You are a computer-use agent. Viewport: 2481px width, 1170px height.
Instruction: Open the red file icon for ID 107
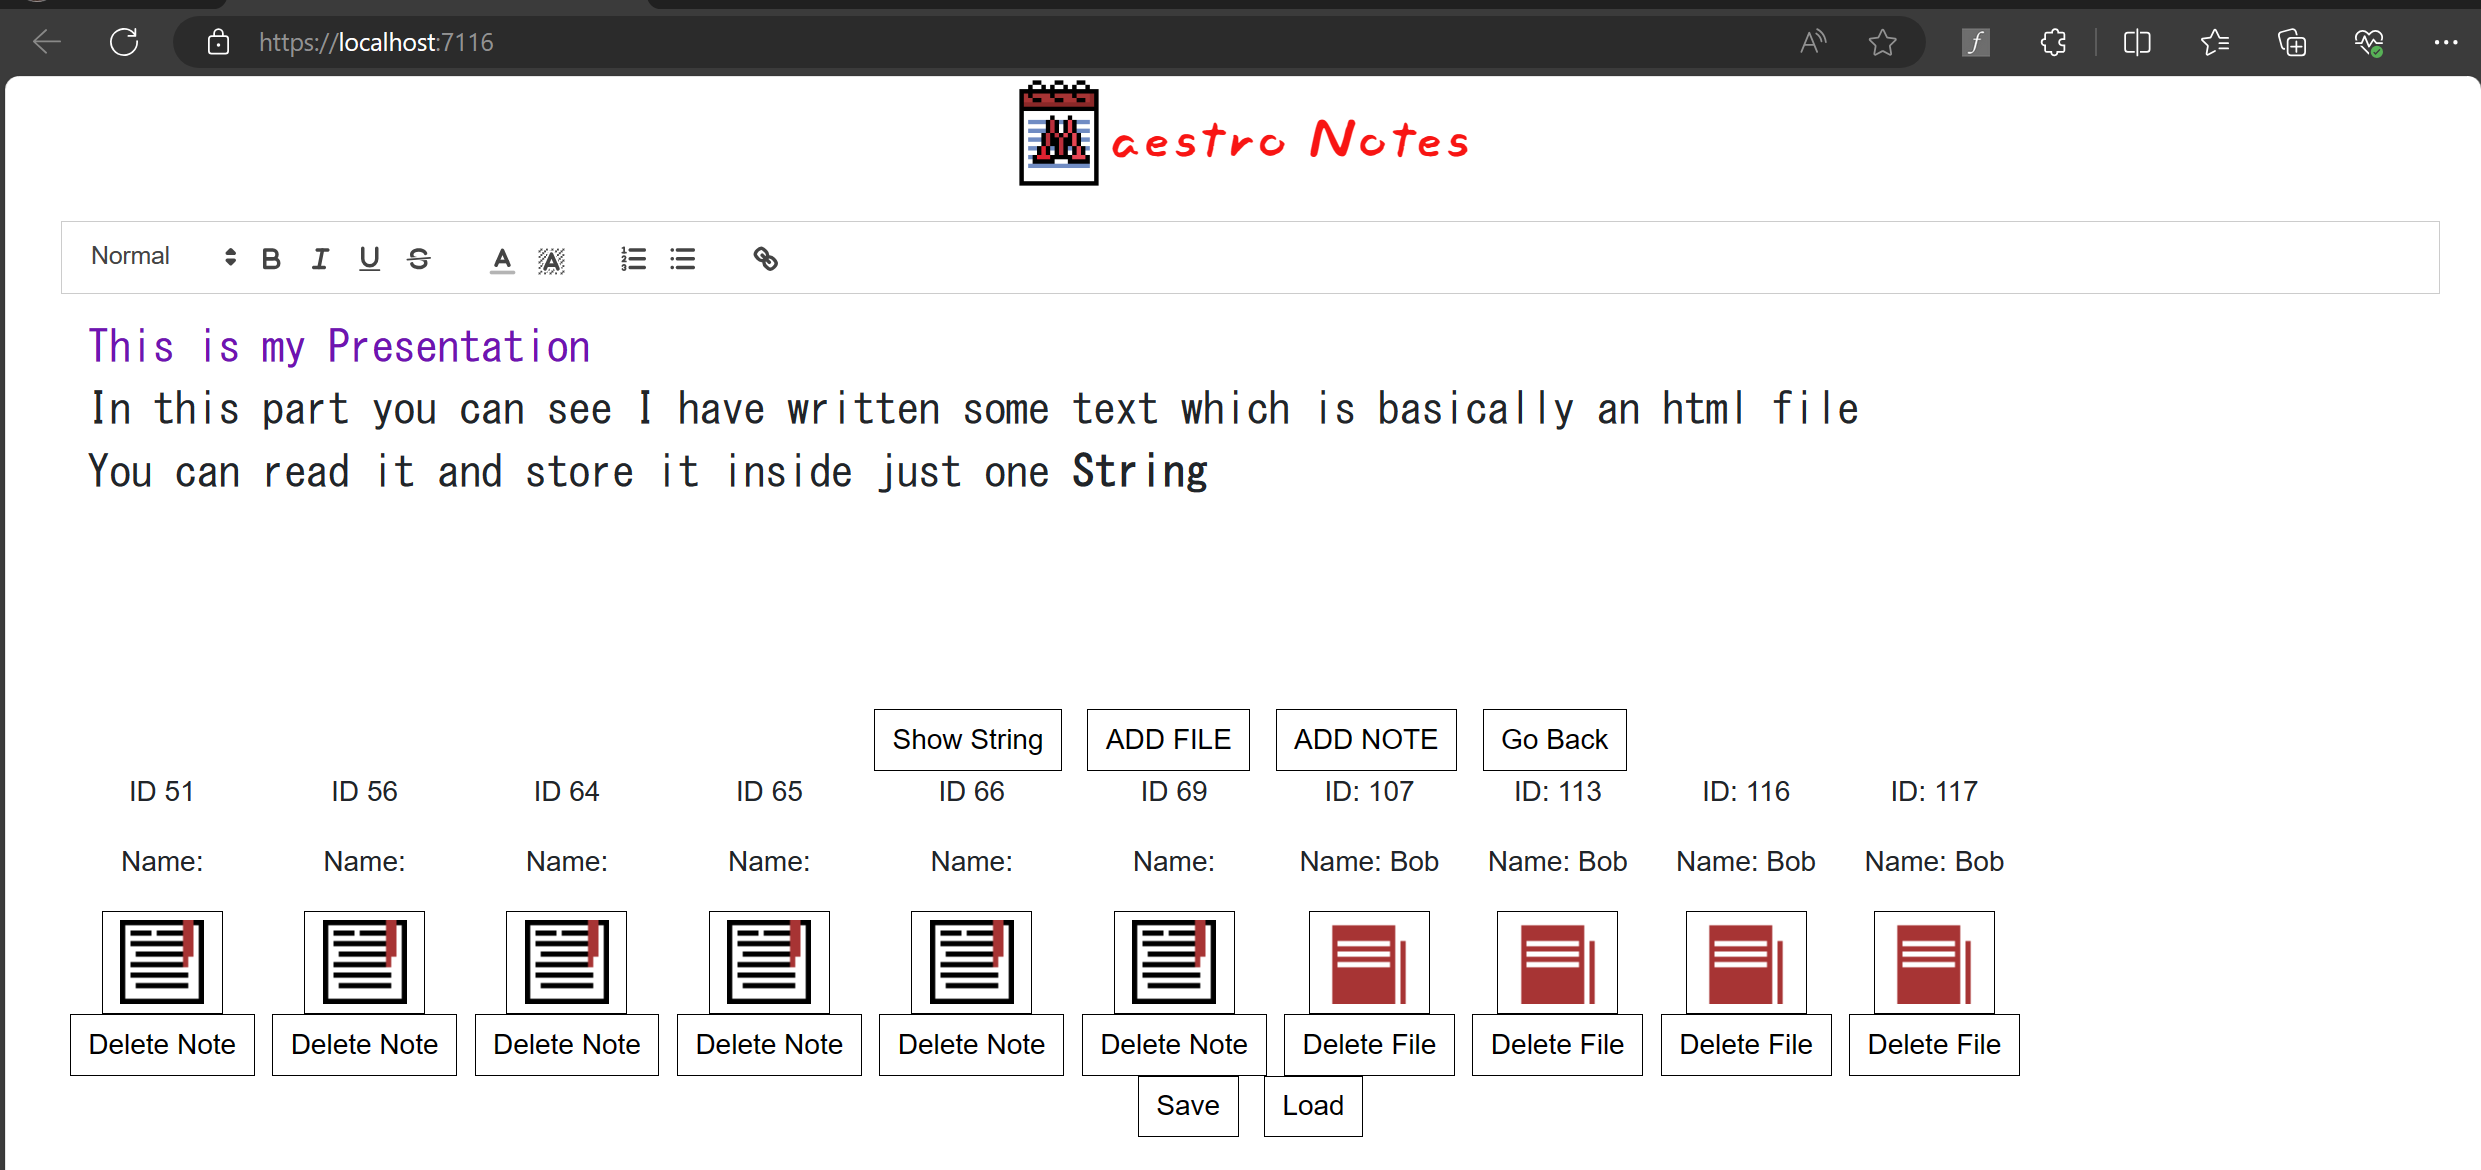coord(1368,962)
